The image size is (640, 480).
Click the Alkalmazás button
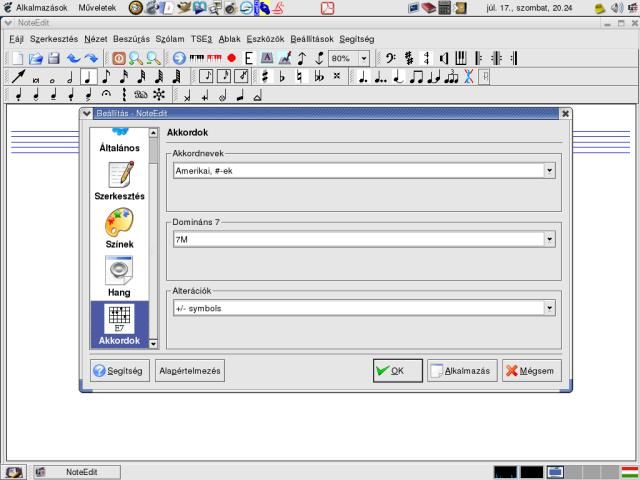click(461, 371)
